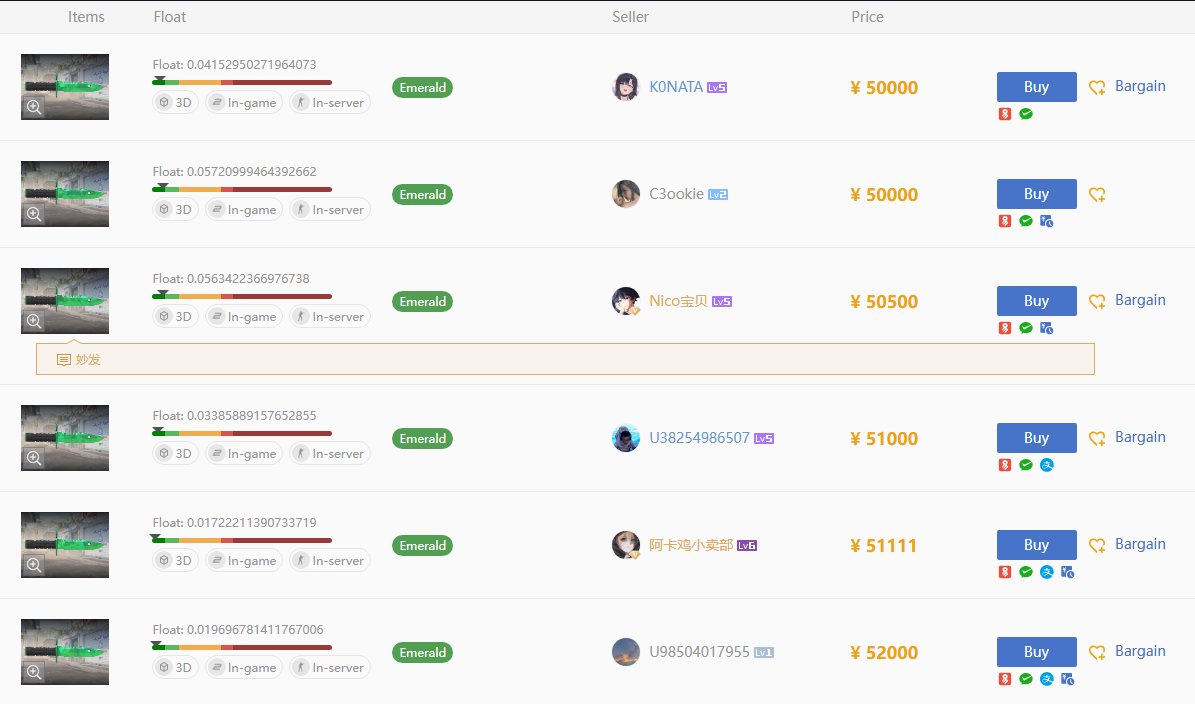Click WeChat pay icon in C3ookie's row
The width and height of the screenshot is (1195, 704).
(1026, 221)
